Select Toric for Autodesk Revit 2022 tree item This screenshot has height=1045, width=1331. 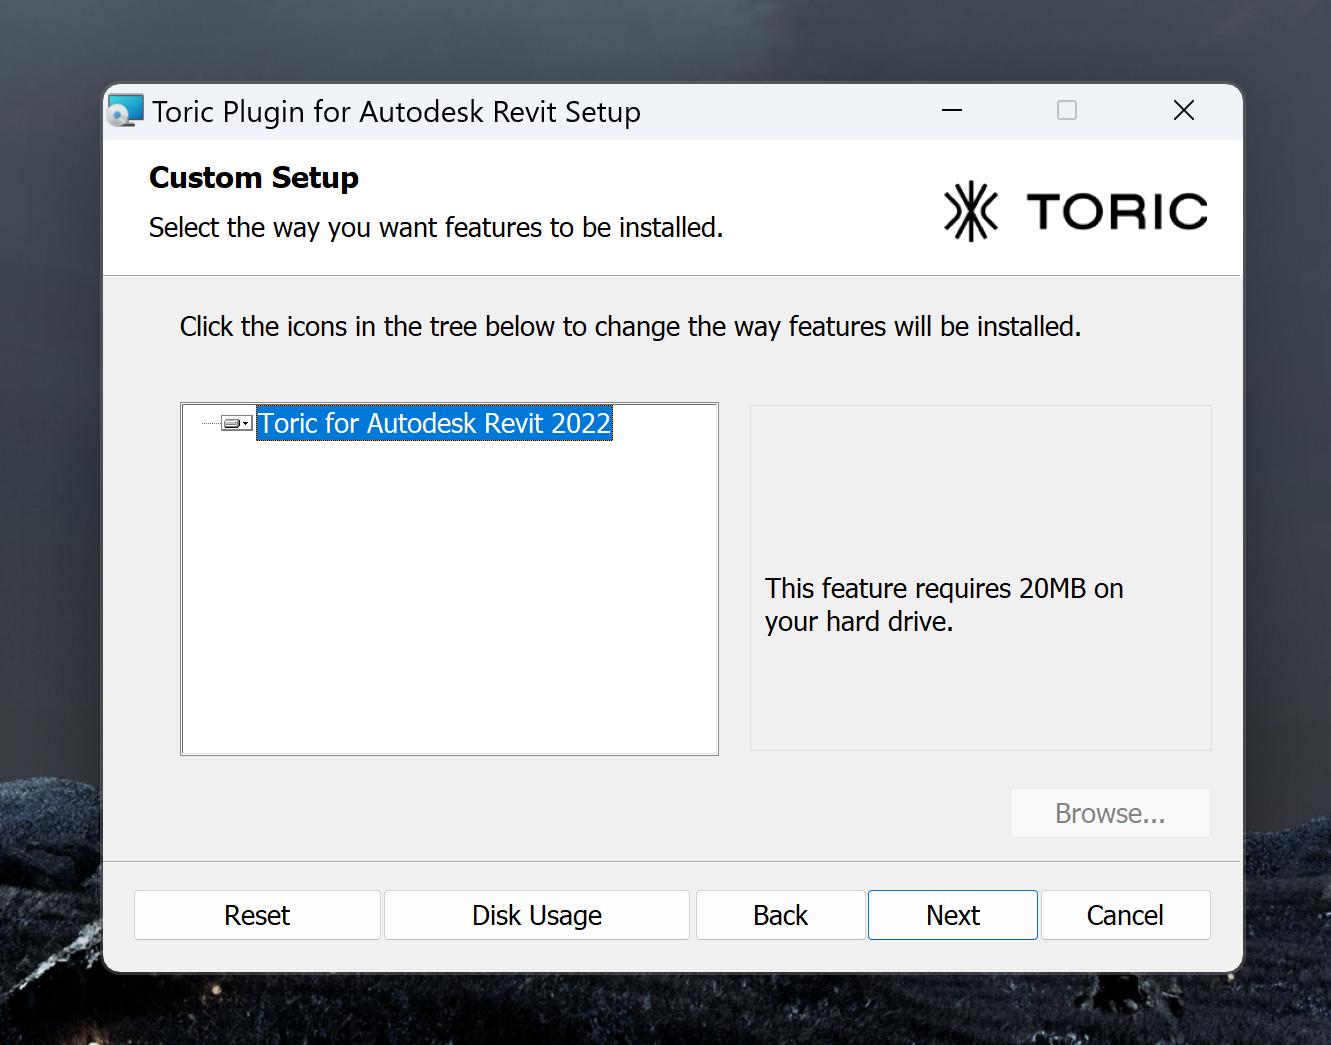click(434, 423)
